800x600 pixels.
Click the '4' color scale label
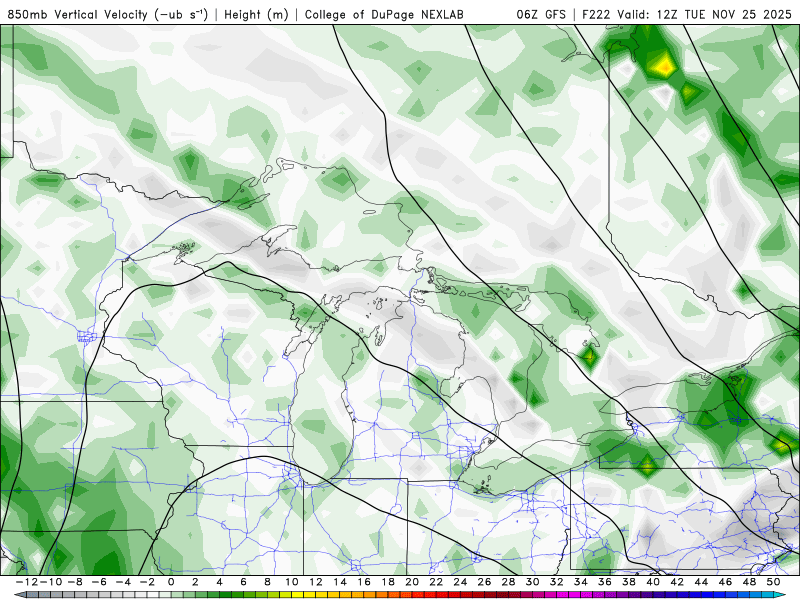(219, 582)
